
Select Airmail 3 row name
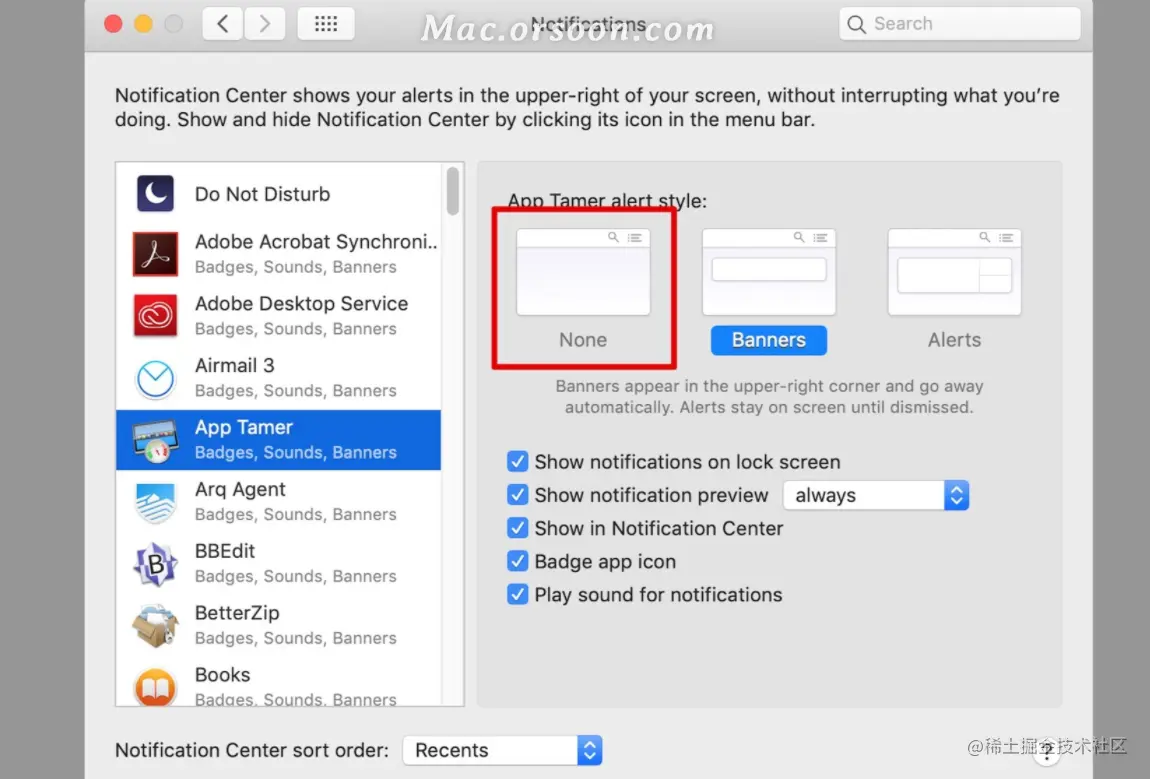pyautogui.click(x=235, y=365)
